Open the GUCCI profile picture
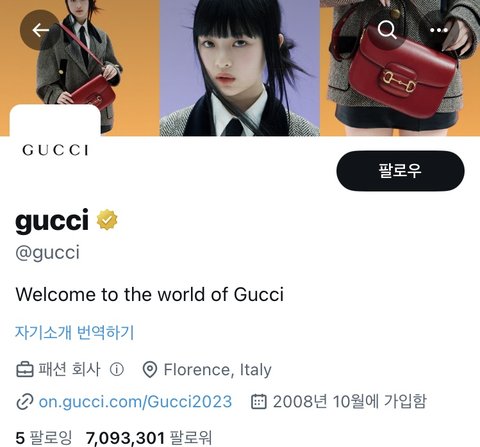Image resolution: width=480 pixels, height=447 pixels. (x=55, y=150)
